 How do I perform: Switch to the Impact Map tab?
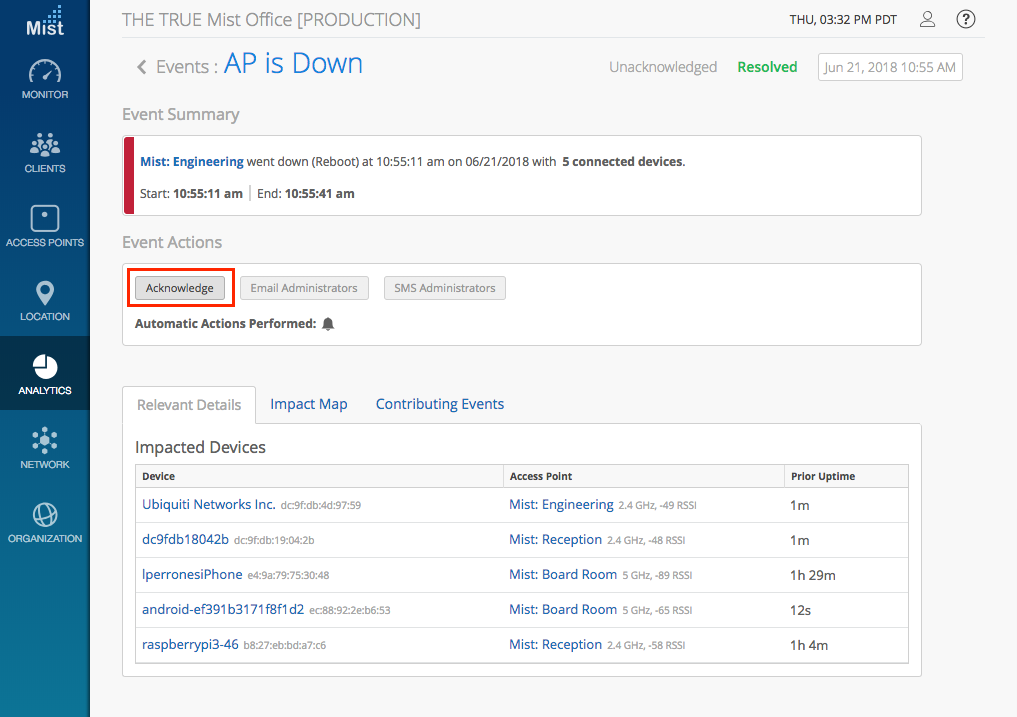pyautogui.click(x=309, y=404)
